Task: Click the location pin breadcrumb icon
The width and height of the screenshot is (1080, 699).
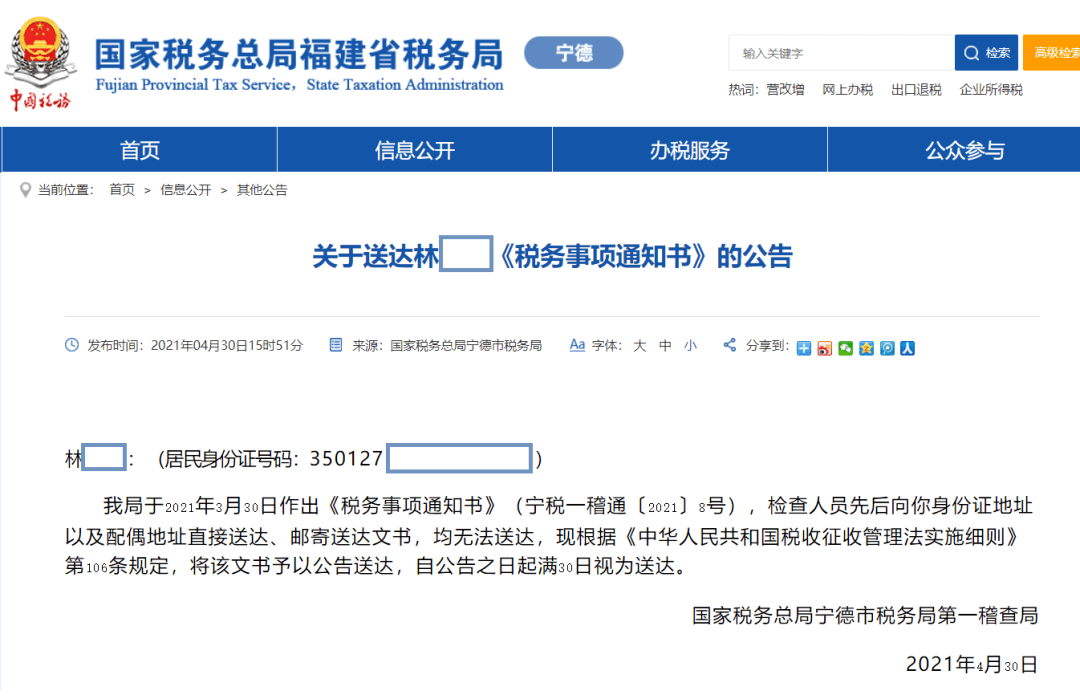Action: [x=25, y=190]
